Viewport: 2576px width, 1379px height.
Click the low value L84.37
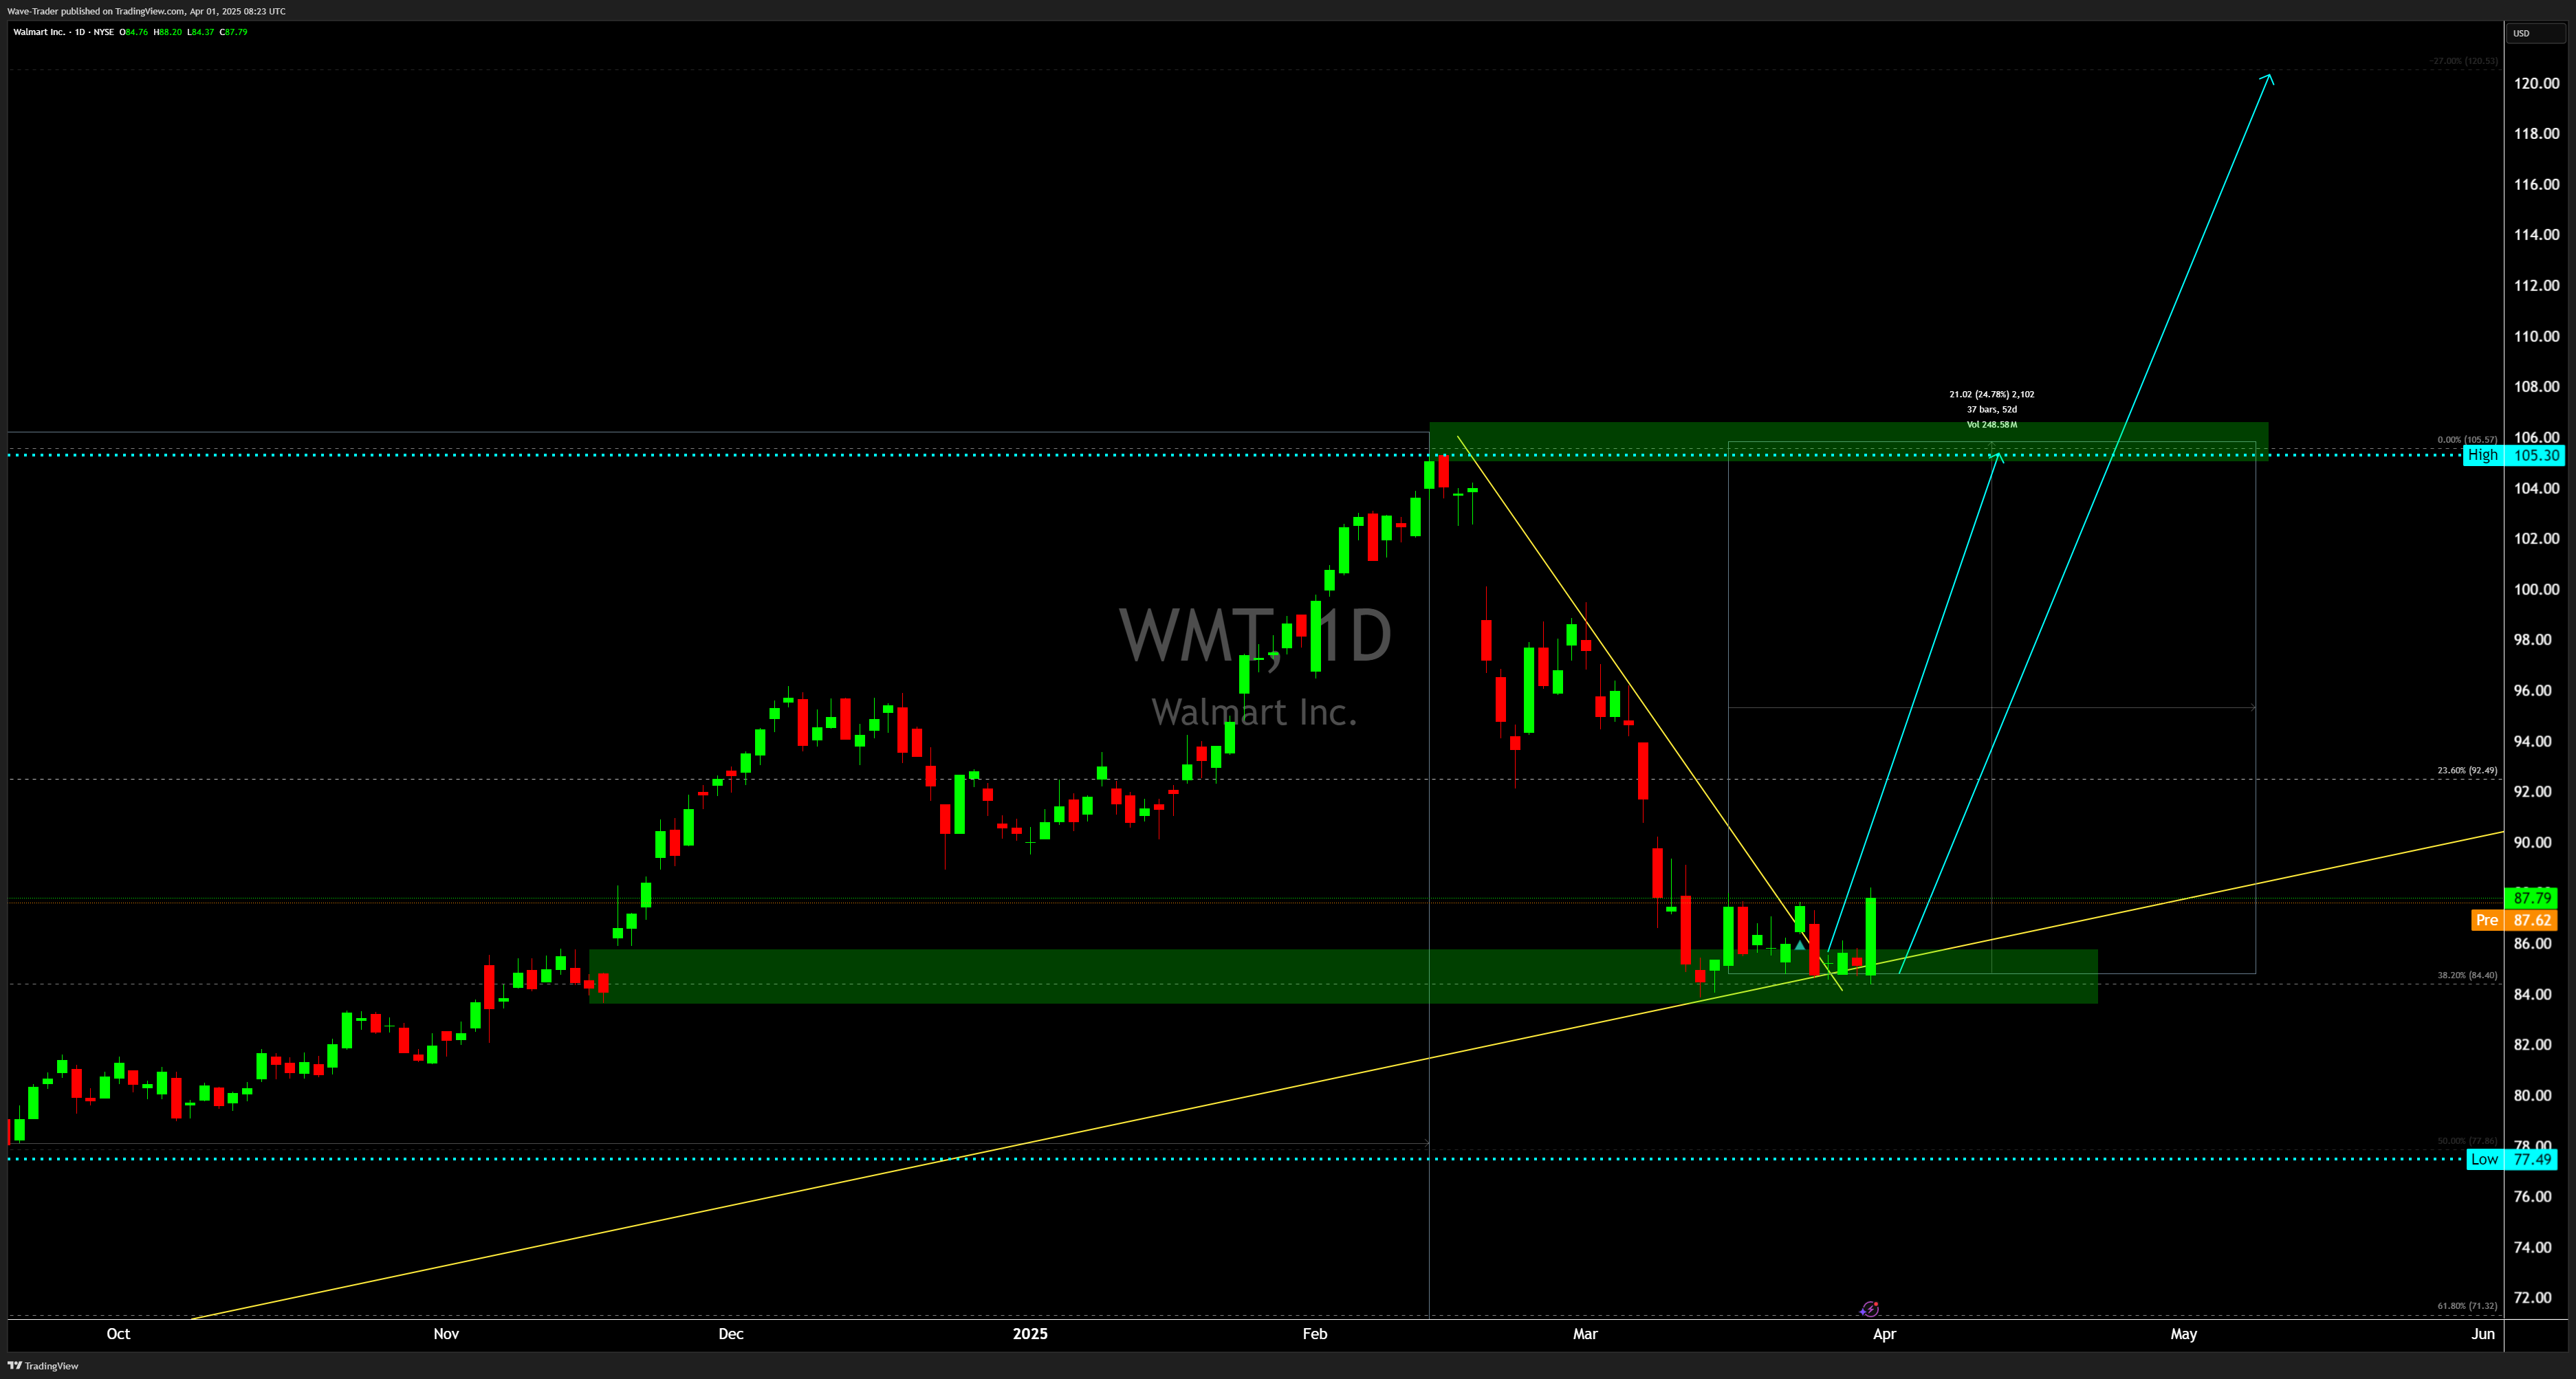tap(201, 32)
